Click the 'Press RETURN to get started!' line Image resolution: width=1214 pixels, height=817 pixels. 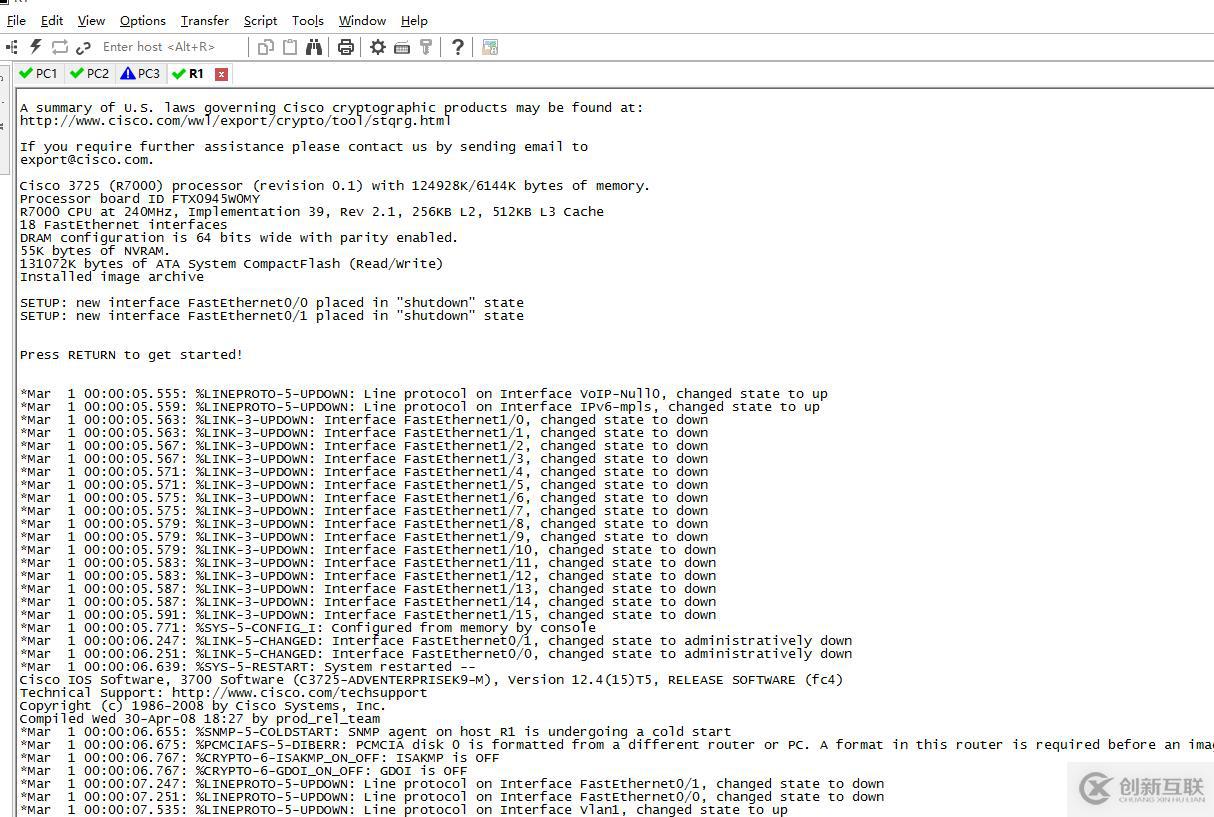[131, 355]
